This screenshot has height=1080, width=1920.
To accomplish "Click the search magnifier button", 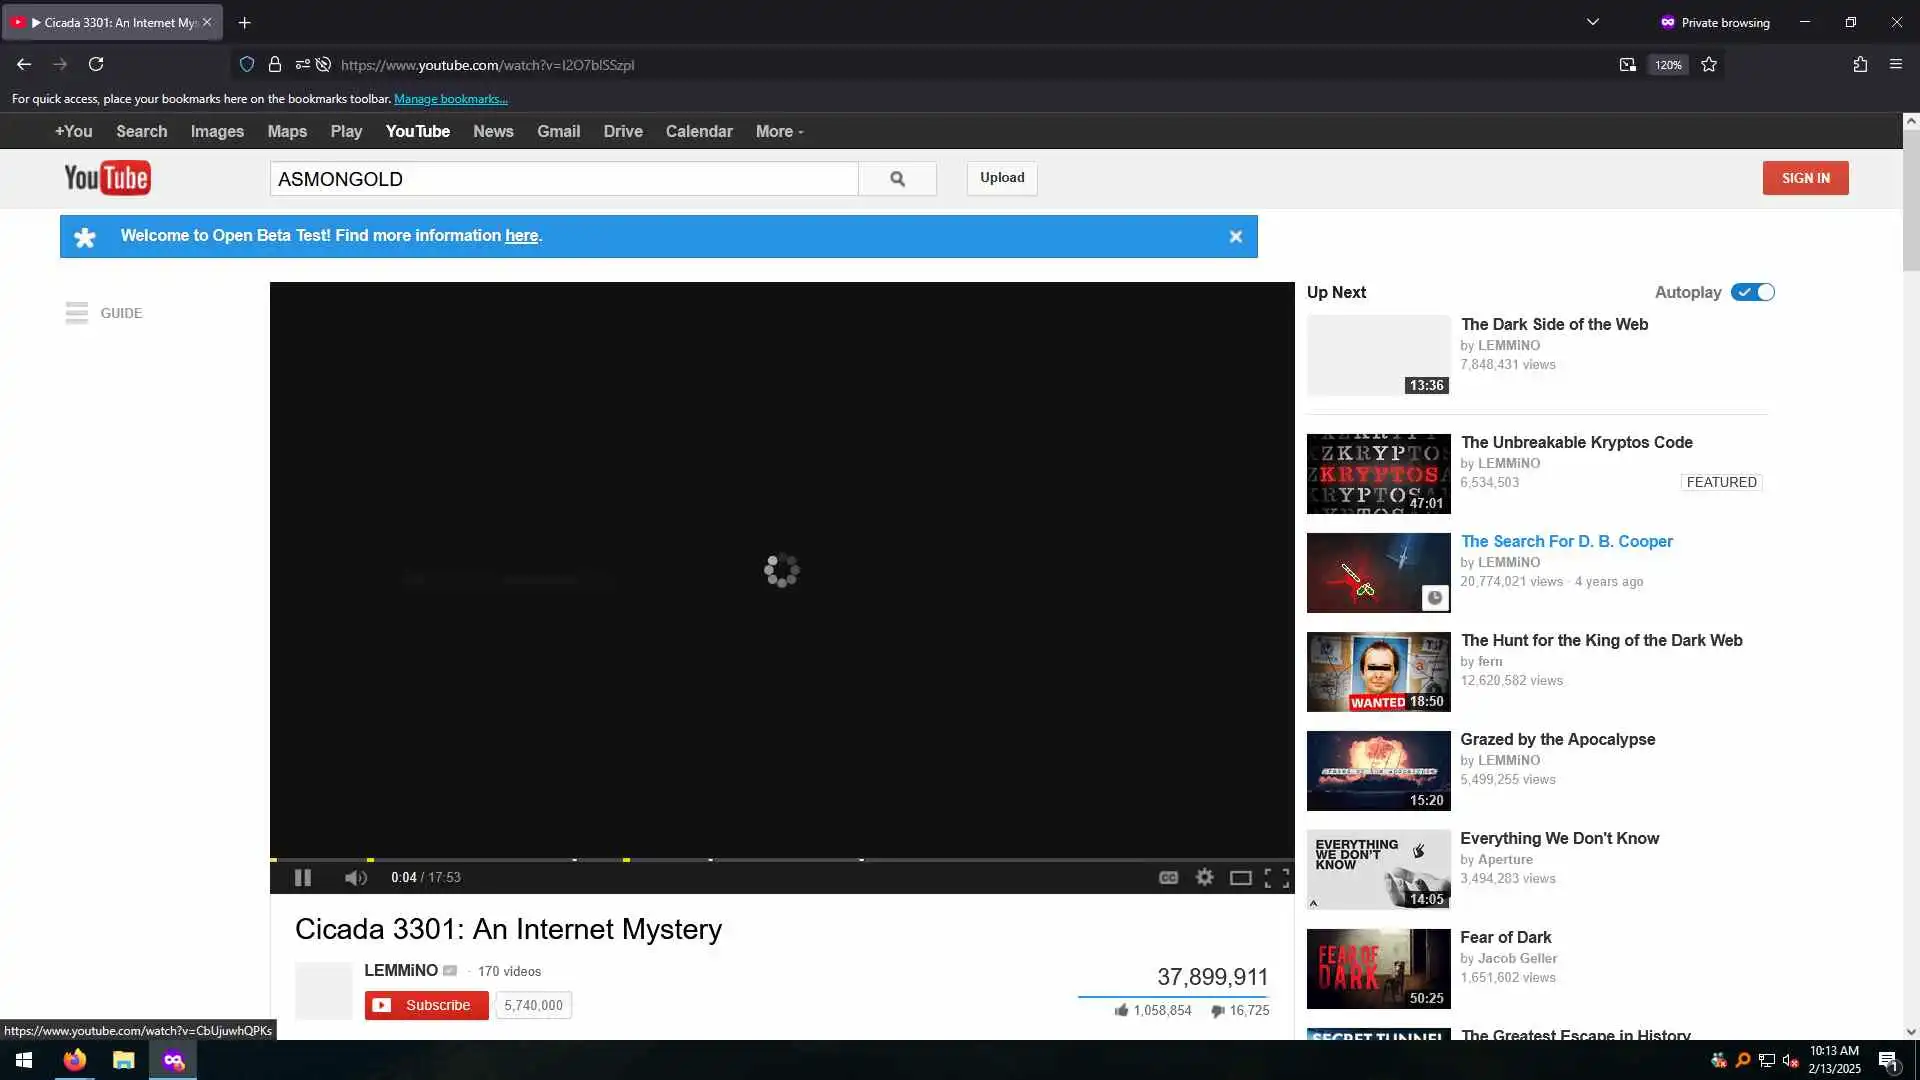I will [897, 179].
